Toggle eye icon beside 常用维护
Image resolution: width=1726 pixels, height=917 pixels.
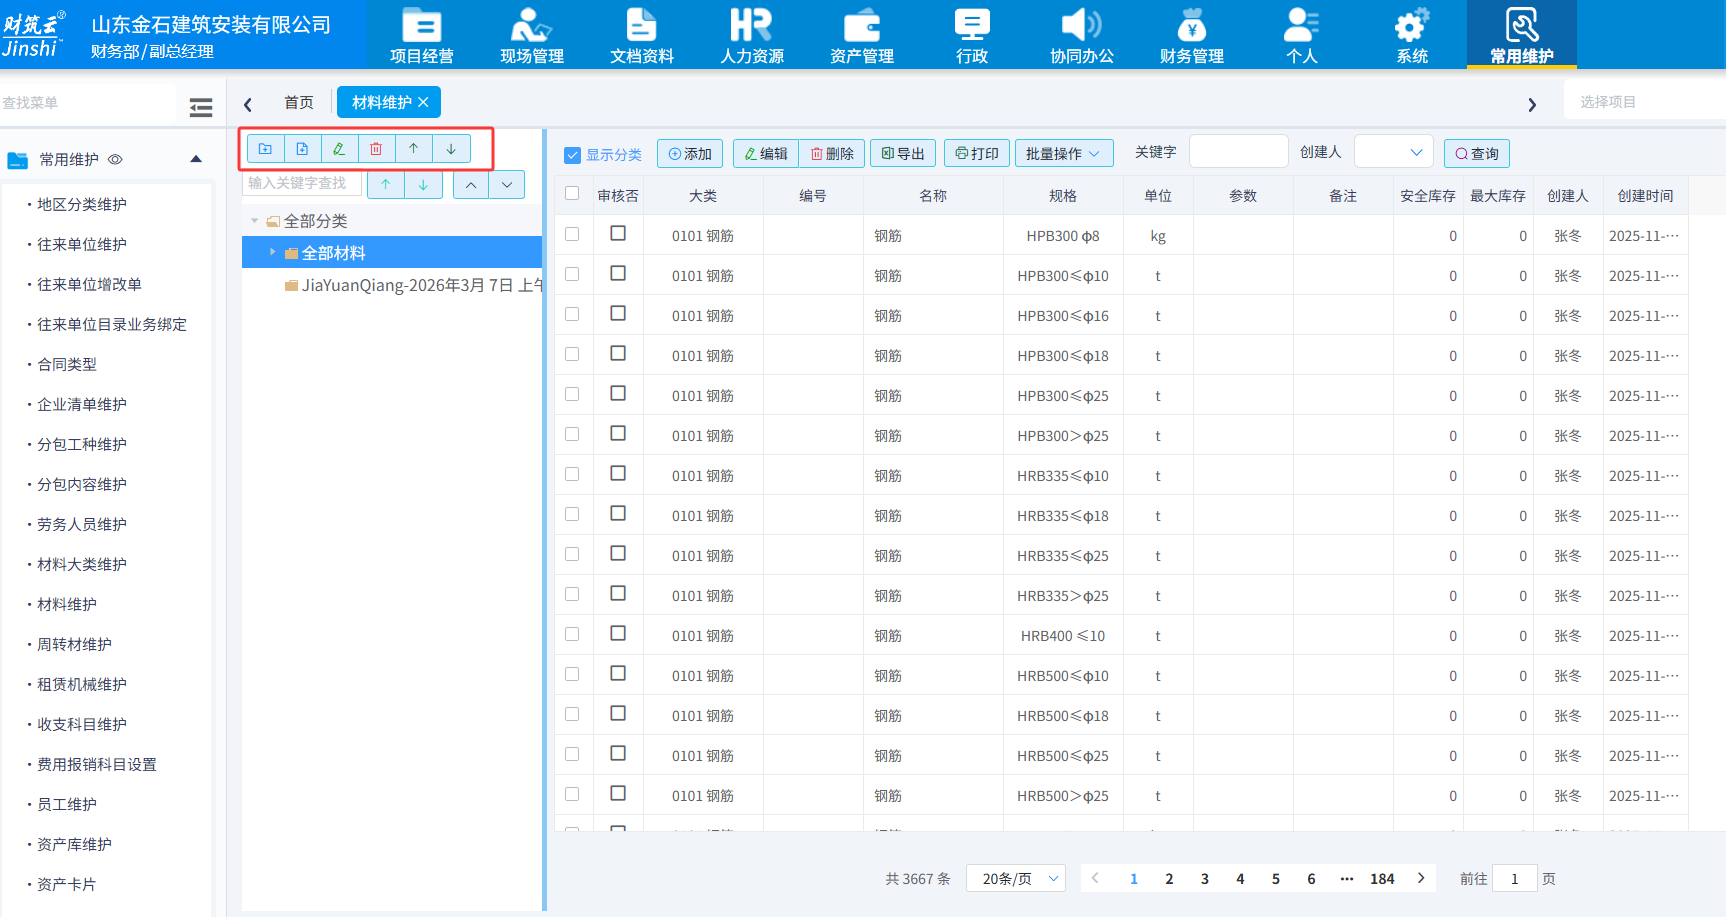(x=115, y=160)
